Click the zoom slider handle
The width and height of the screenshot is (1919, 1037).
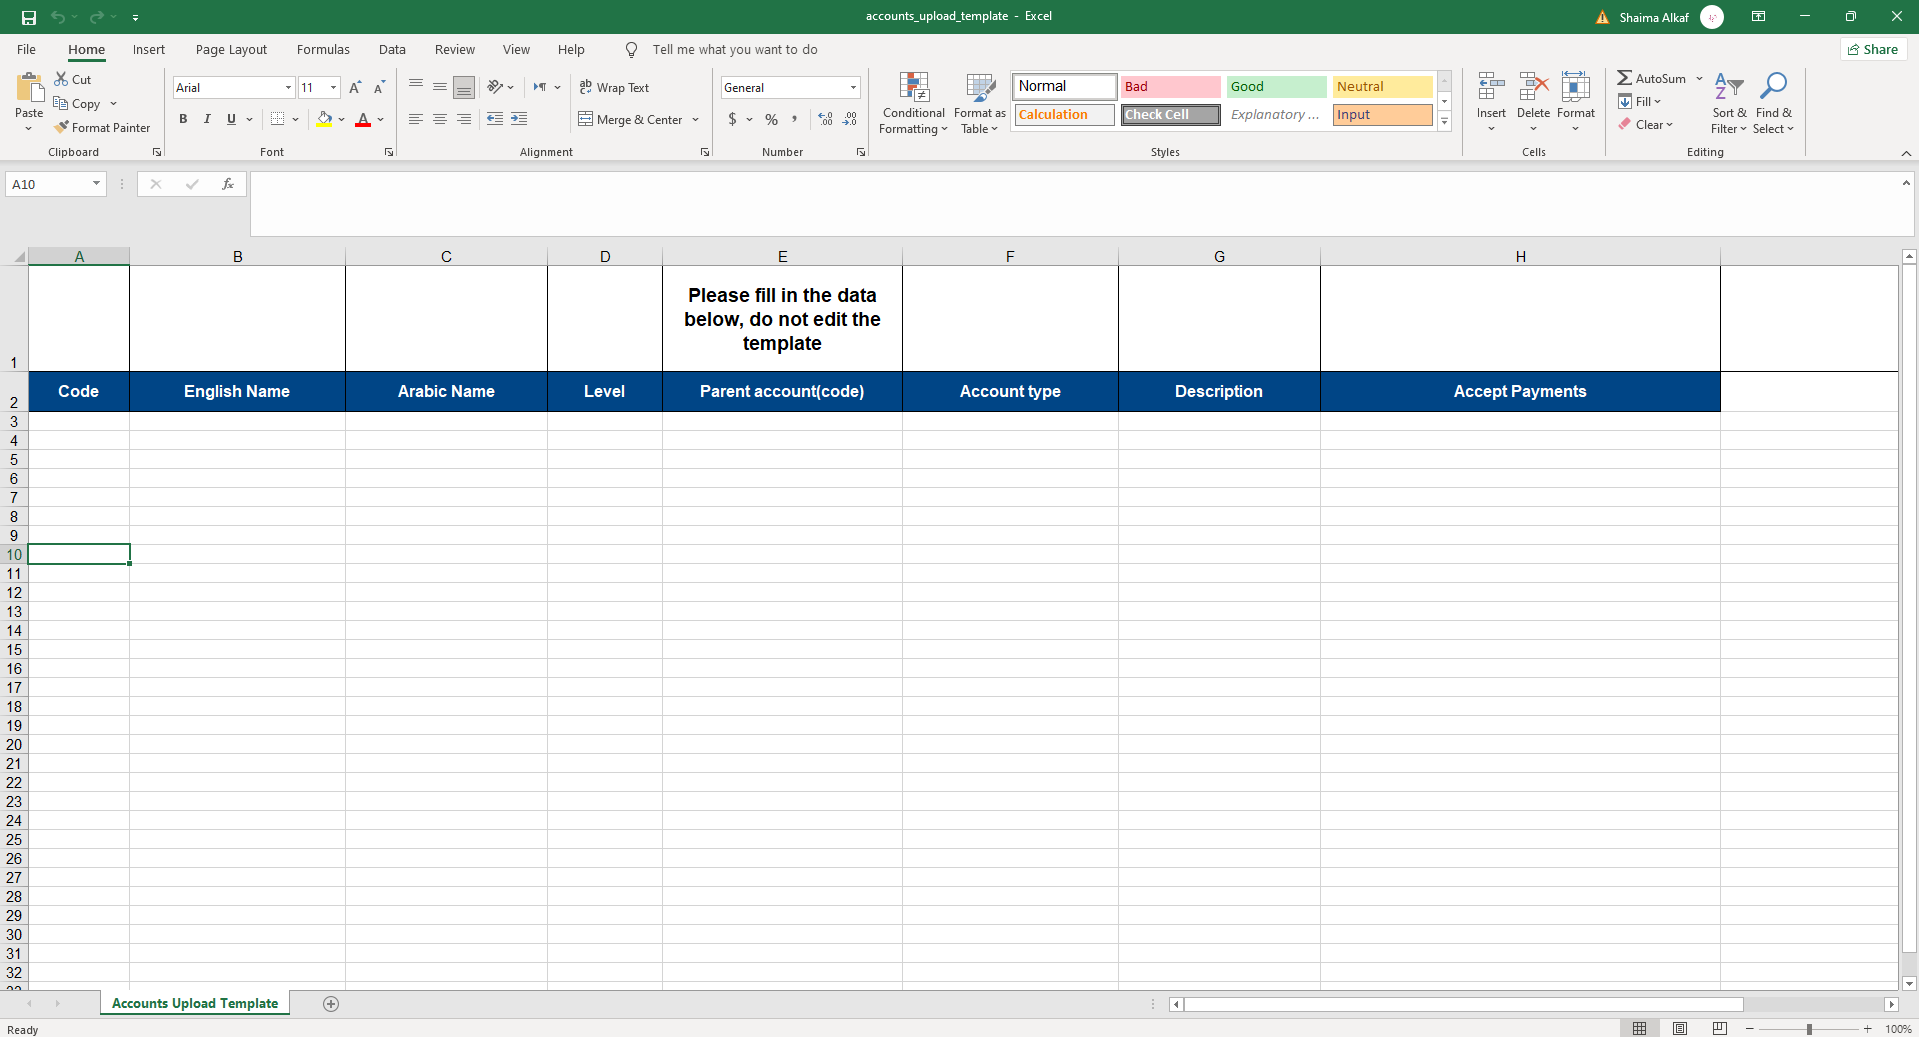[x=1808, y=1029]
